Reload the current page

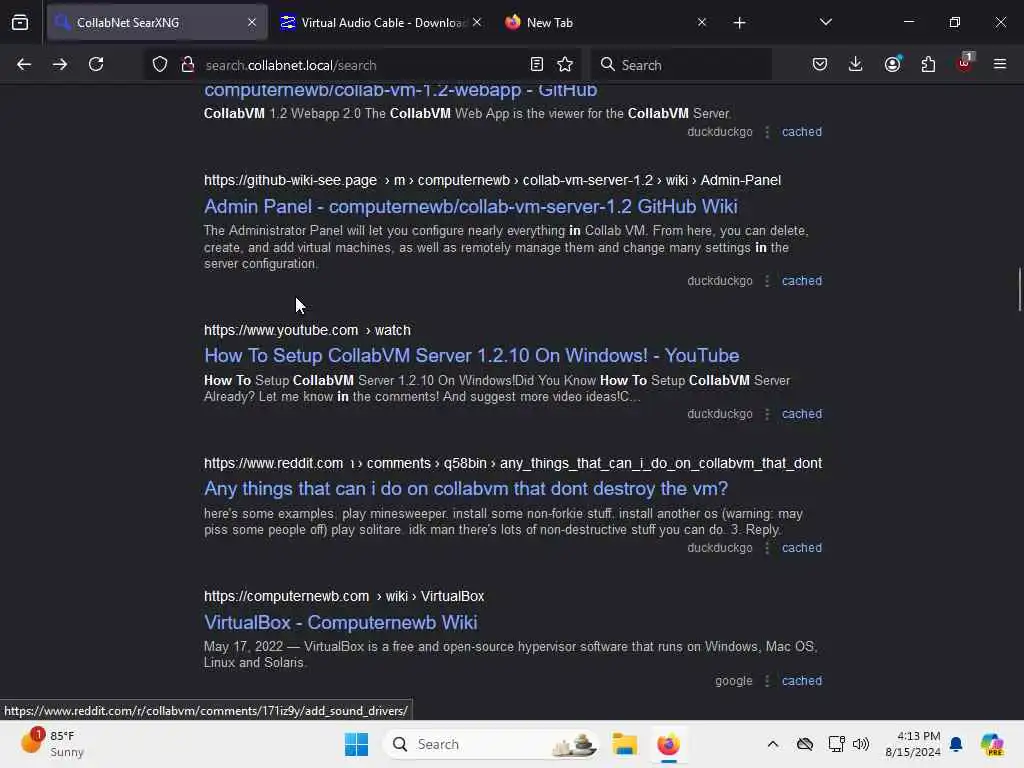(96, 64)
